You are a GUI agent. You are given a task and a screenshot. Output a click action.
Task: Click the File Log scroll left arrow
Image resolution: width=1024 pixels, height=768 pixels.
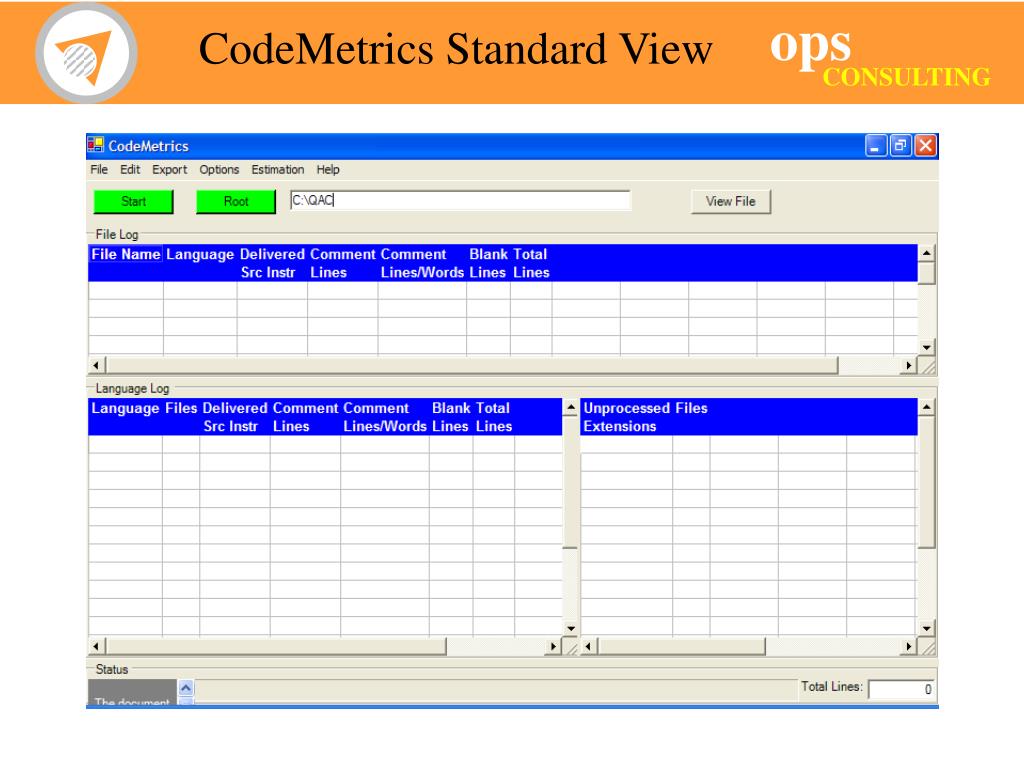[97, 365]
